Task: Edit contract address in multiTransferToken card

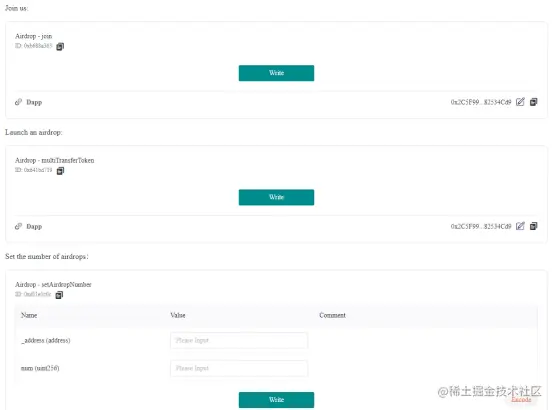Action: coord(520,226)
